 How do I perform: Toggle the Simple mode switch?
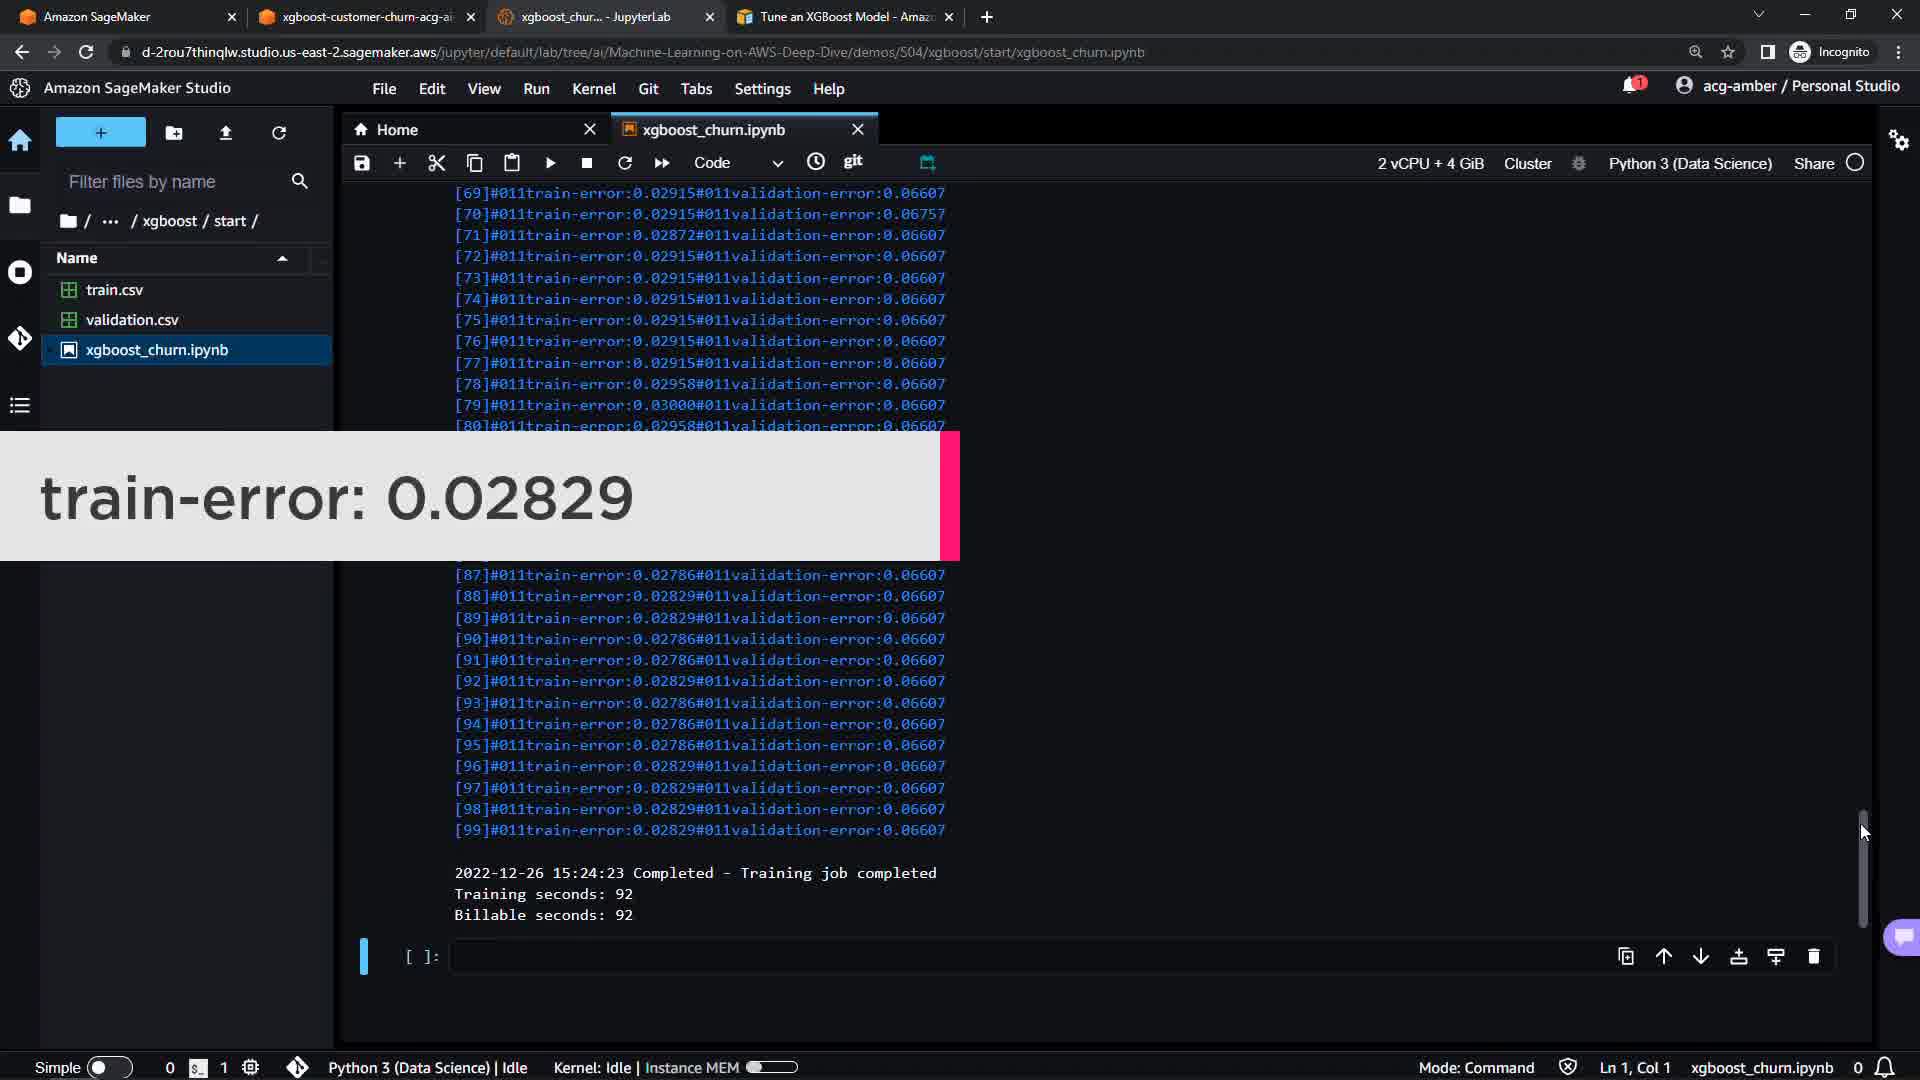coord(109,1067)
